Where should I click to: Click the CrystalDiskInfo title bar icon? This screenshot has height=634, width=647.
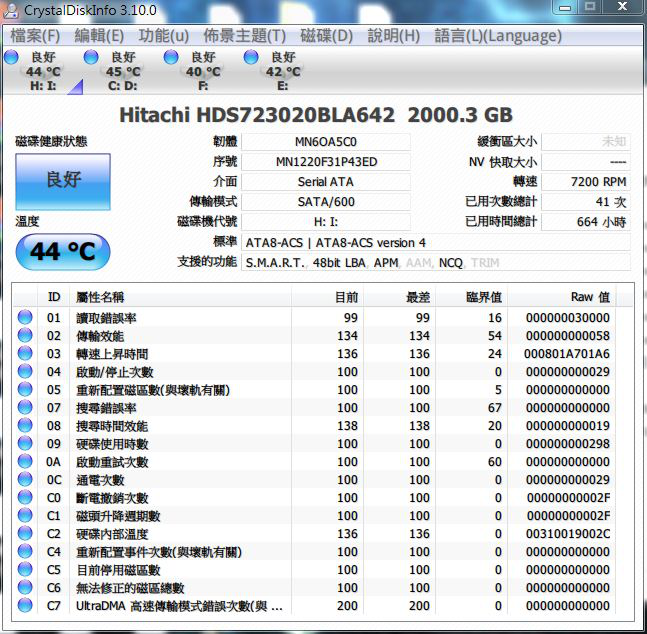(10, 10)
